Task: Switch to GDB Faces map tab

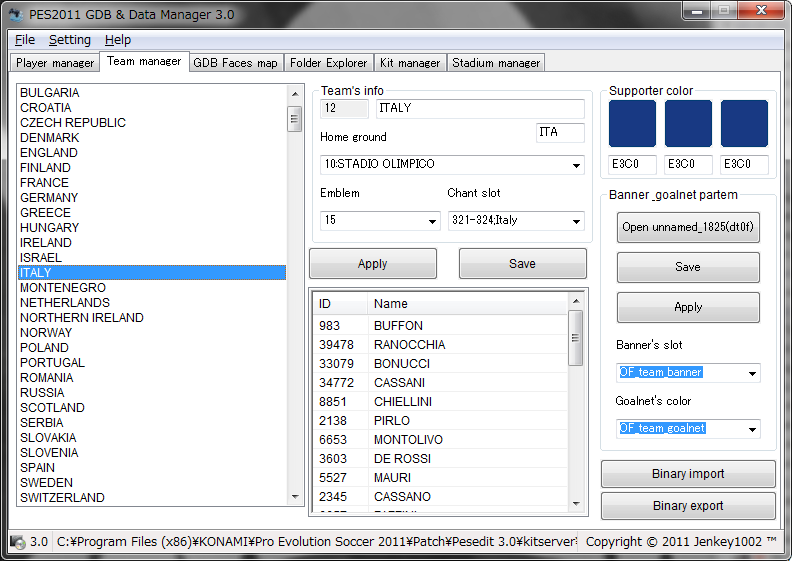Action: 235,63
